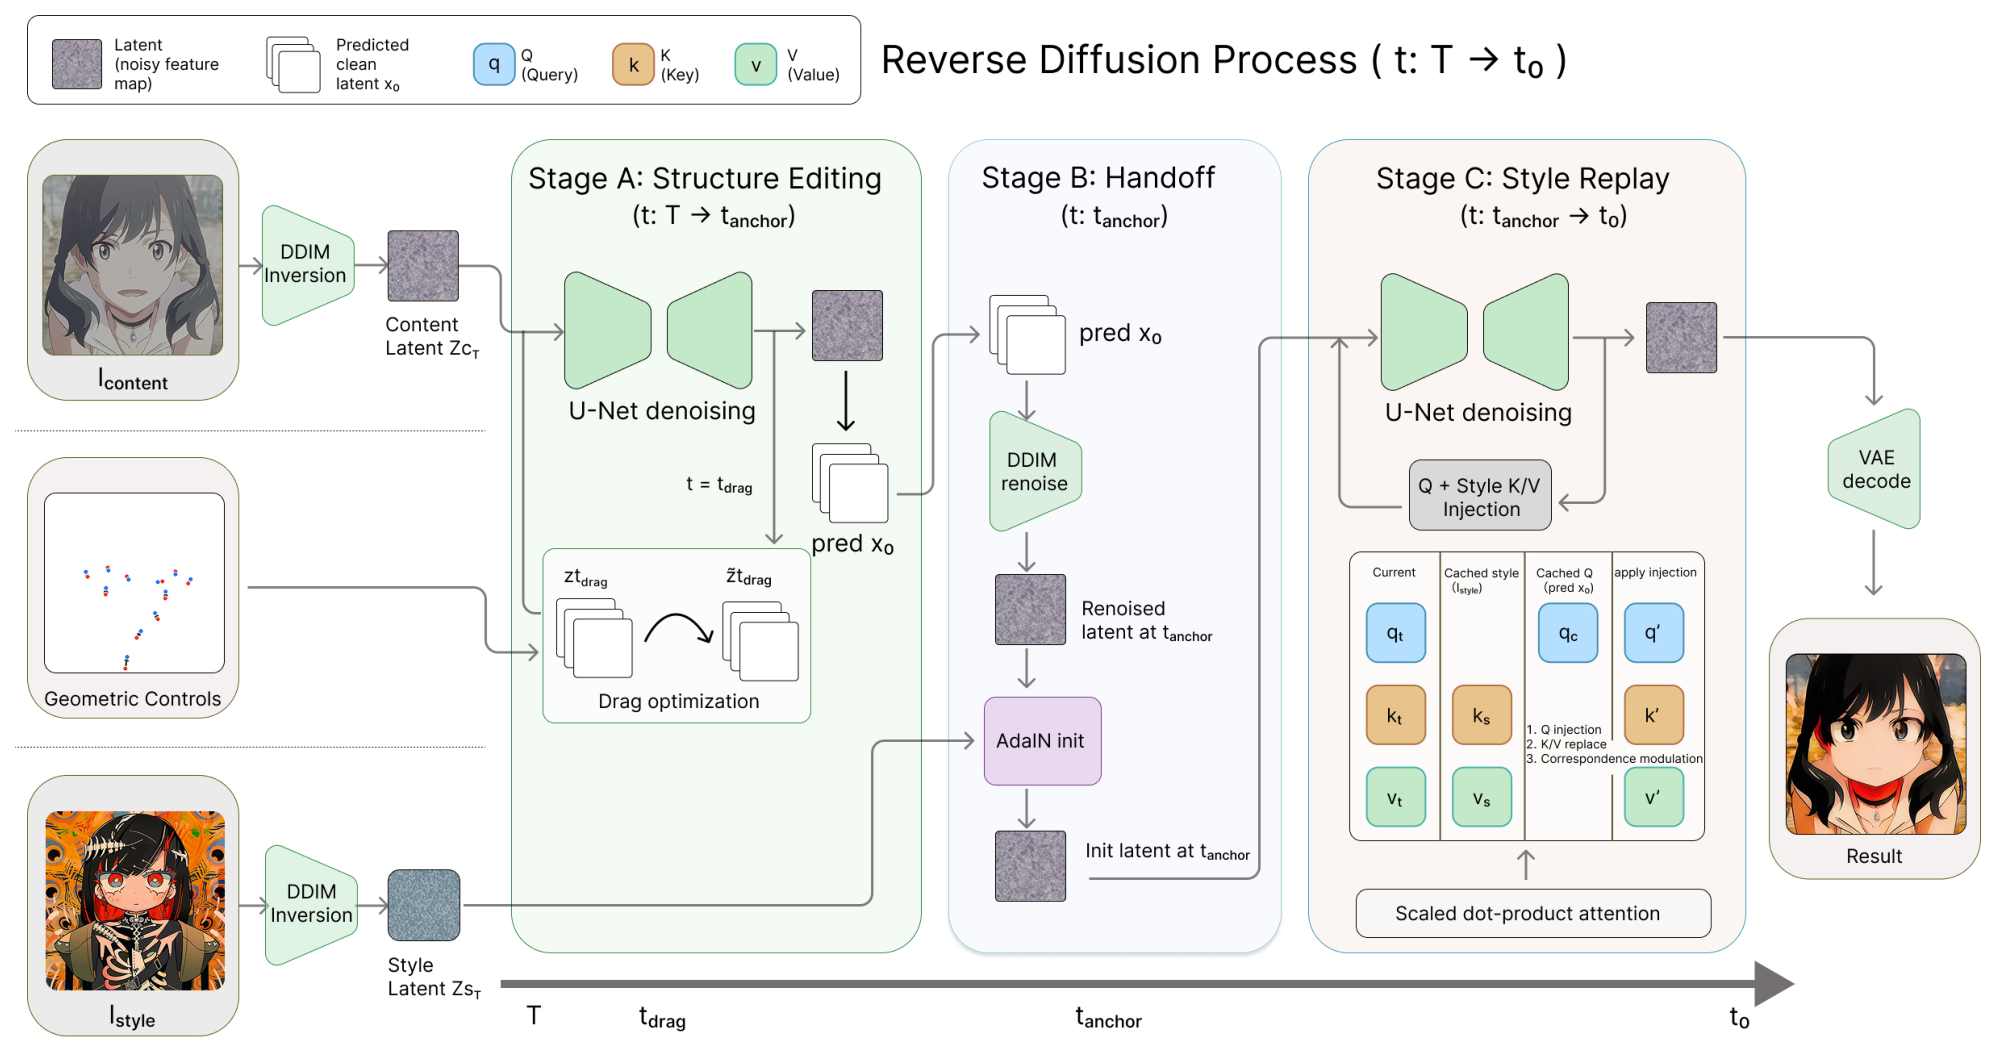Select the v' injected value box
This screenshot has height=1052, width=1995.
point(1653,797)
